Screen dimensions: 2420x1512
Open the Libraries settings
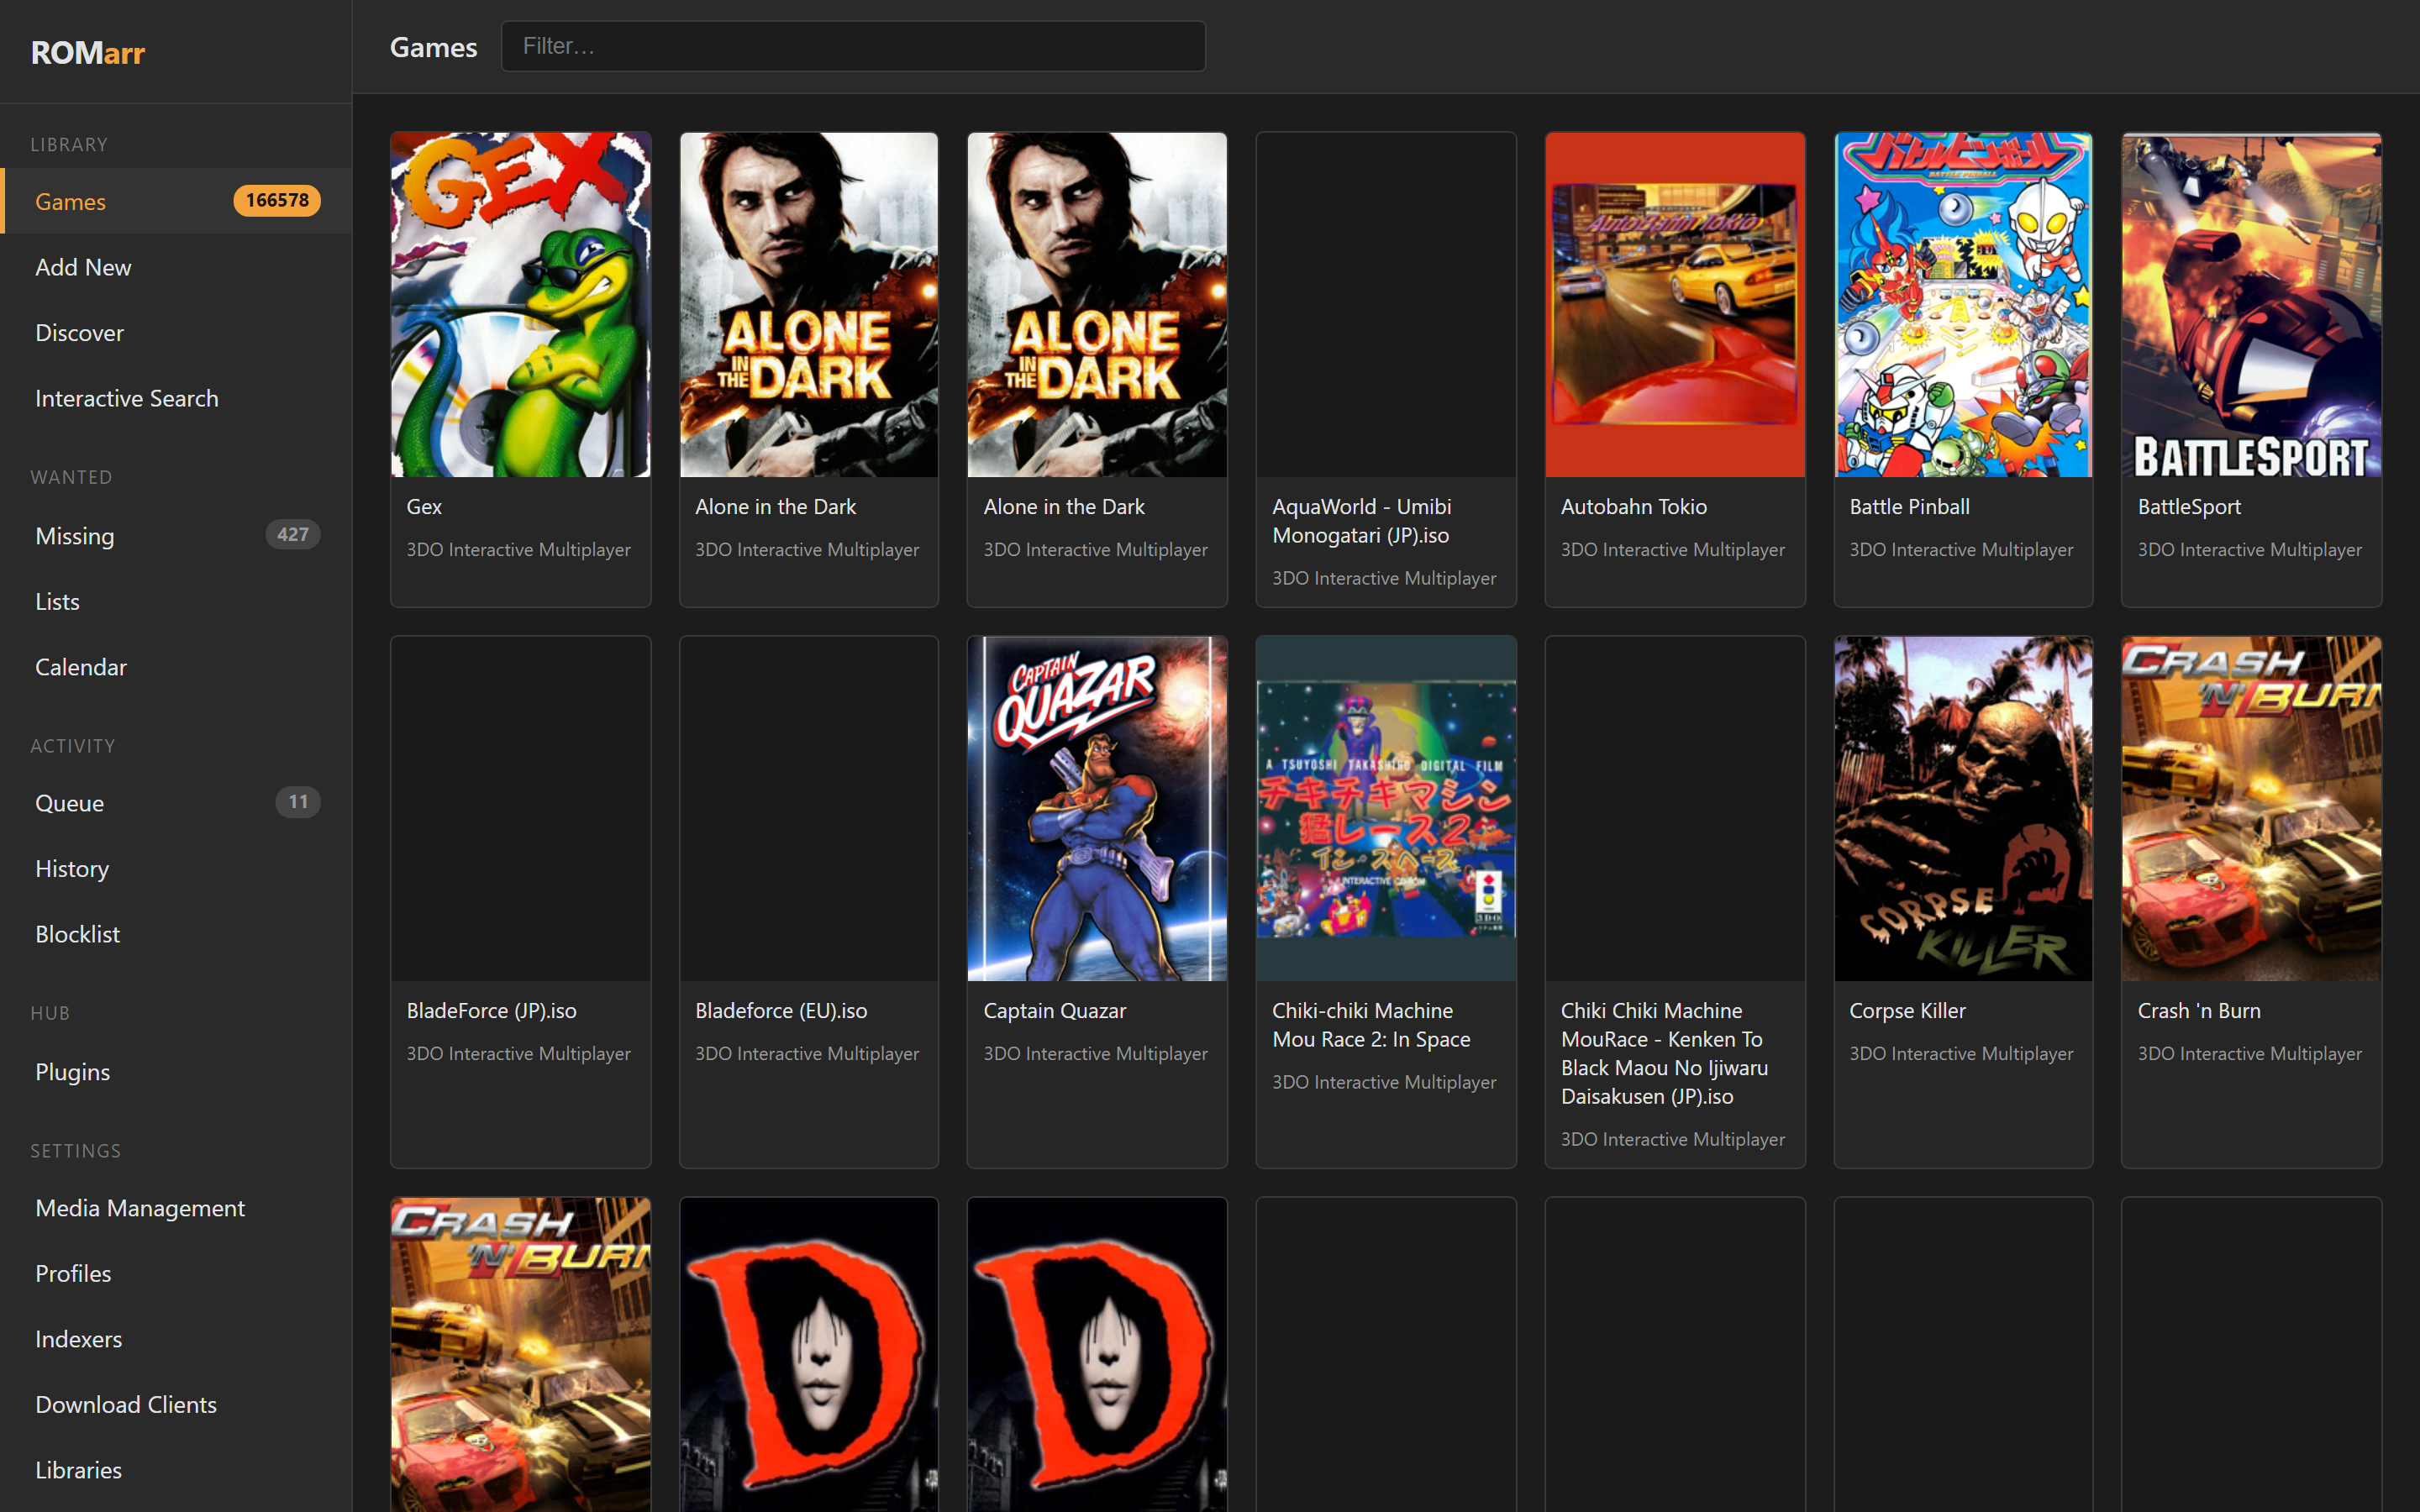[x=176, y=1470]
